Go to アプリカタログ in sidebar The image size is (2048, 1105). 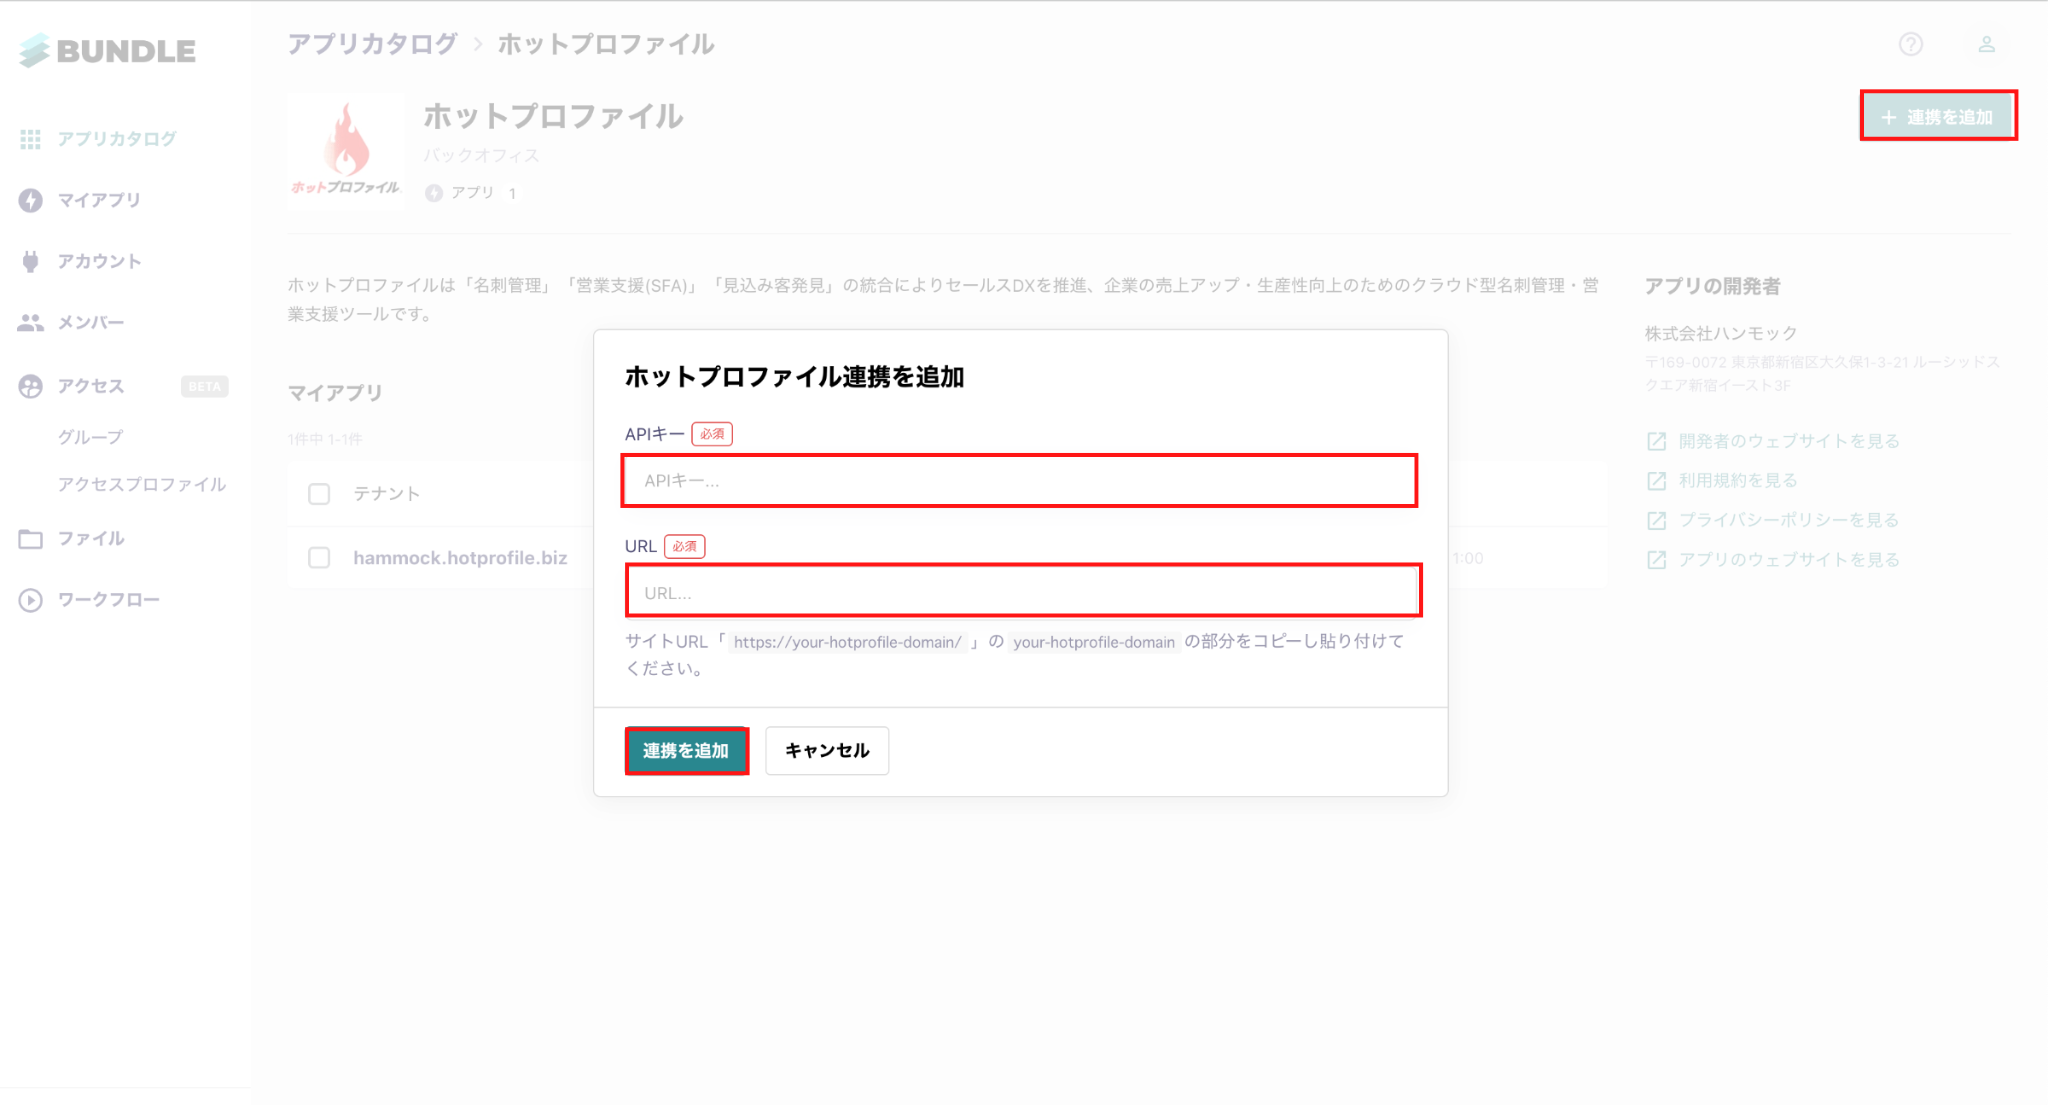tap(117, 139)
